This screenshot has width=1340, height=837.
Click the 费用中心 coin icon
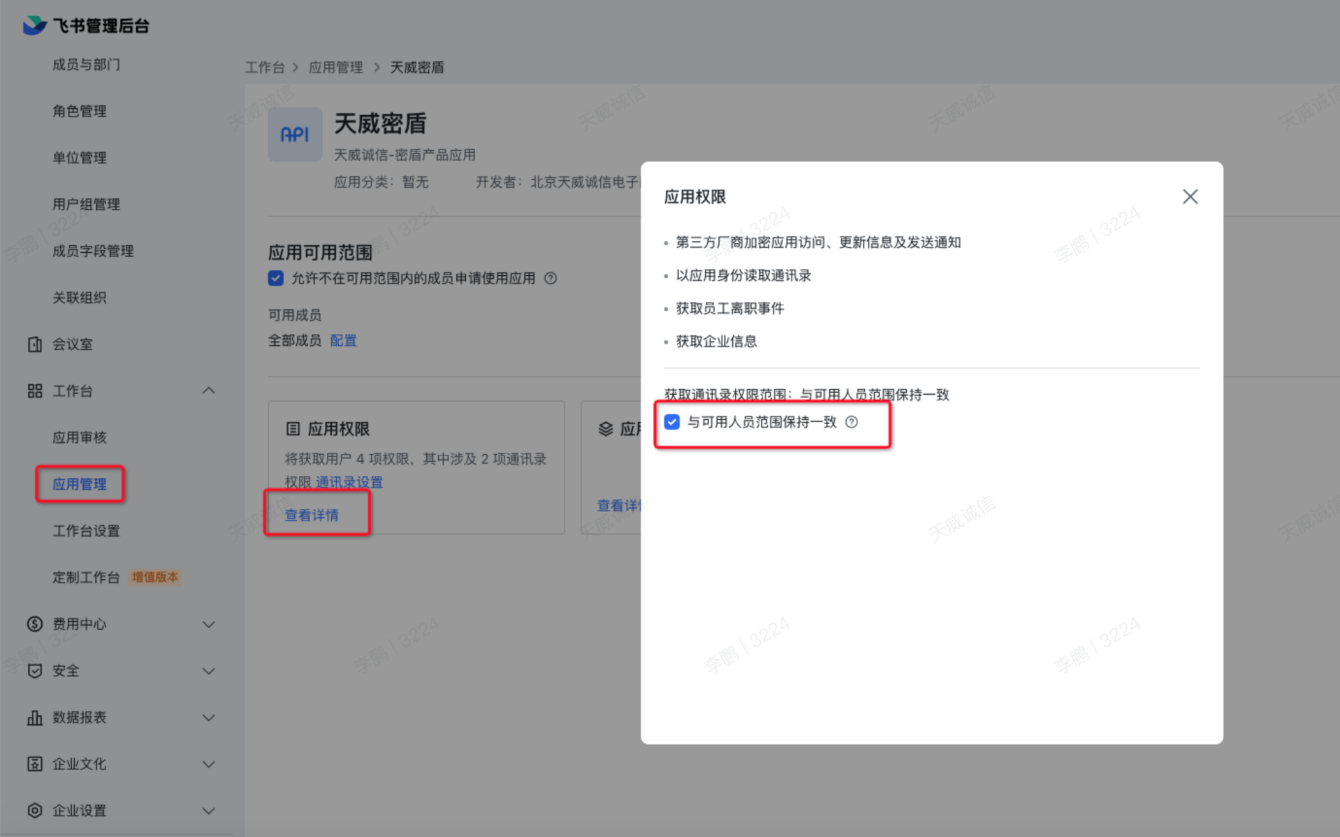[35, 624]
